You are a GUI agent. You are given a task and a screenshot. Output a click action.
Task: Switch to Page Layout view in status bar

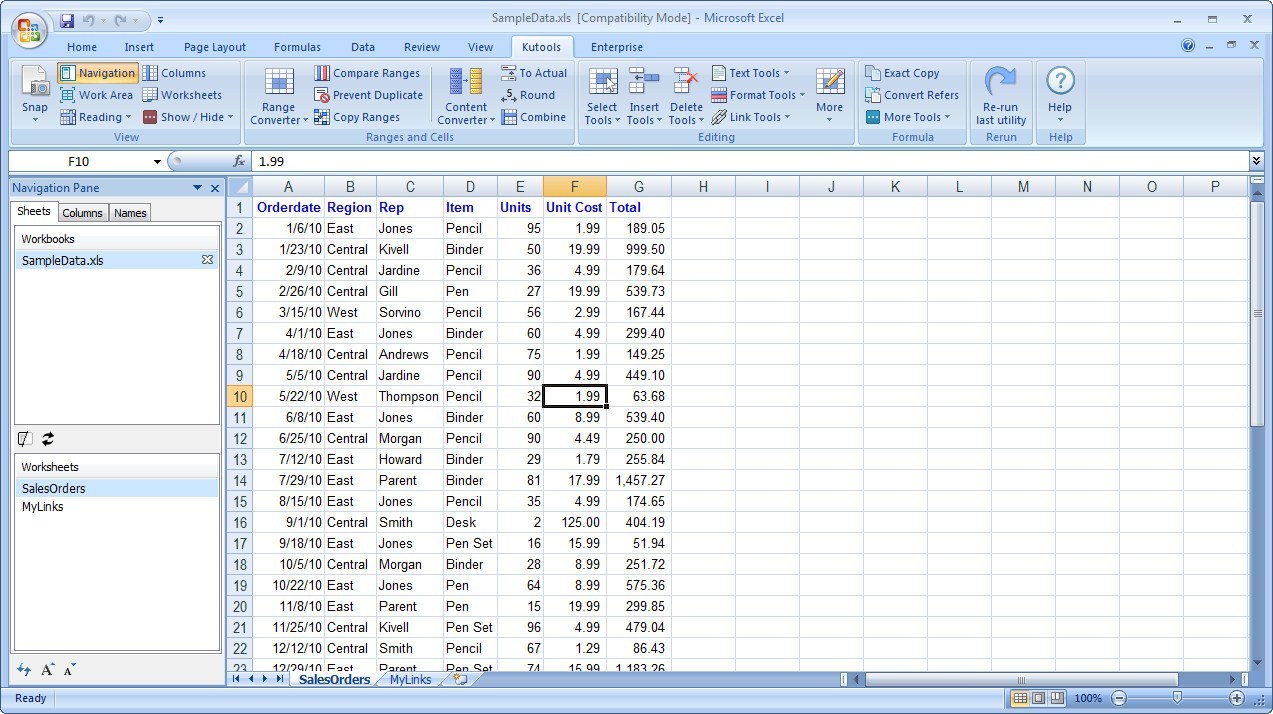(1038, 698)
